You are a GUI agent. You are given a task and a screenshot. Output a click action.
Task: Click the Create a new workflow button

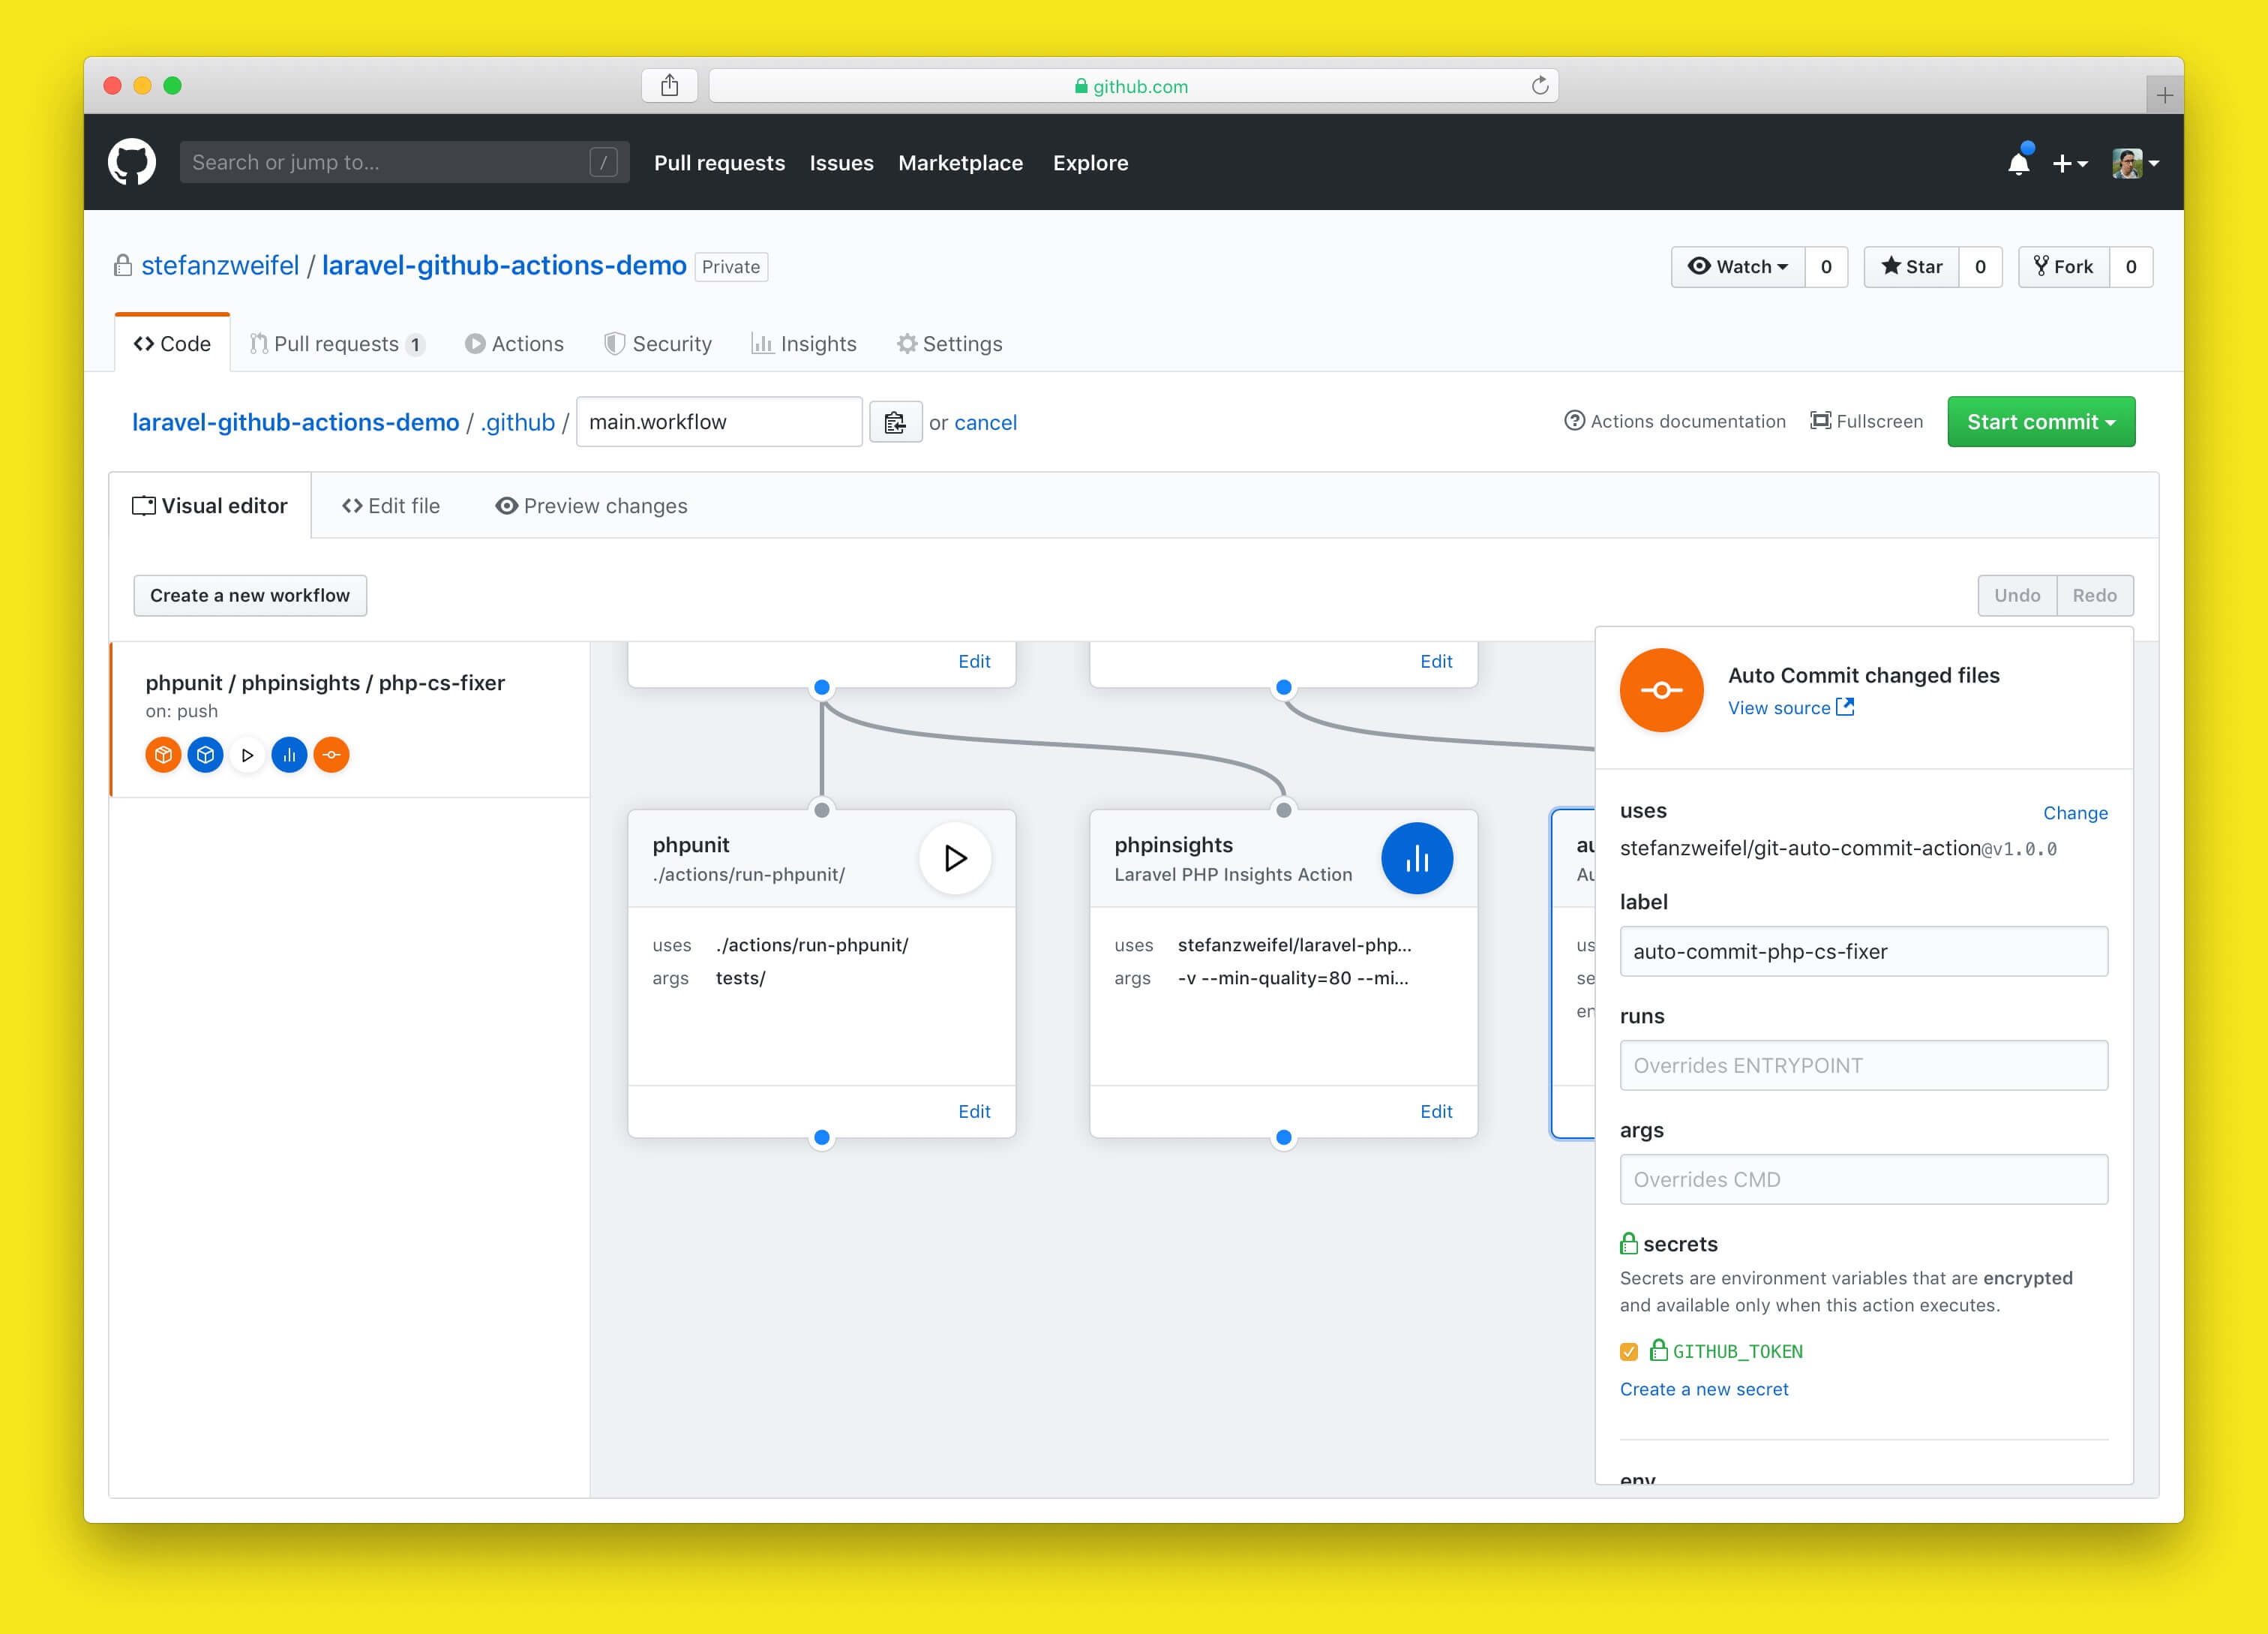tap(249, 595)
